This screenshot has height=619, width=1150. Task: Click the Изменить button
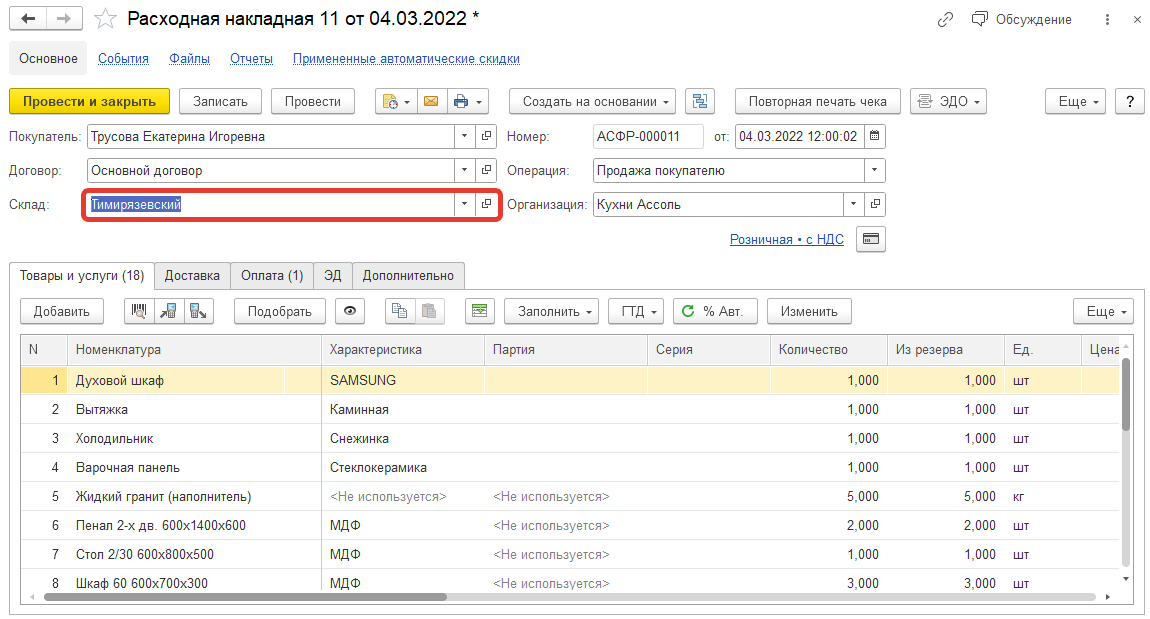pos(809,311)
